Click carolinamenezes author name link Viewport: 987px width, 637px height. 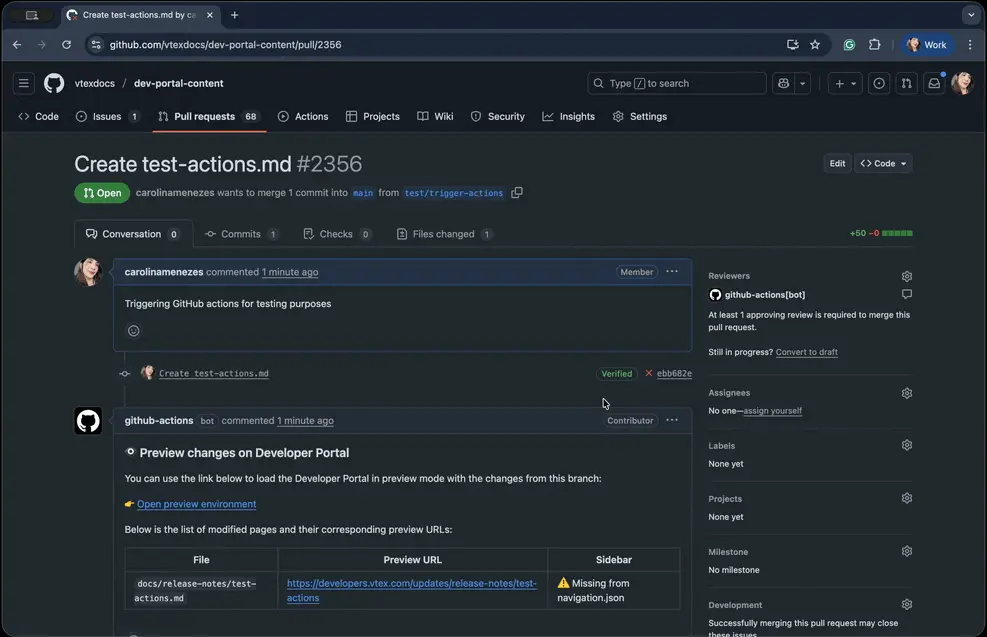pyautogui.click(x=164, y=272)
